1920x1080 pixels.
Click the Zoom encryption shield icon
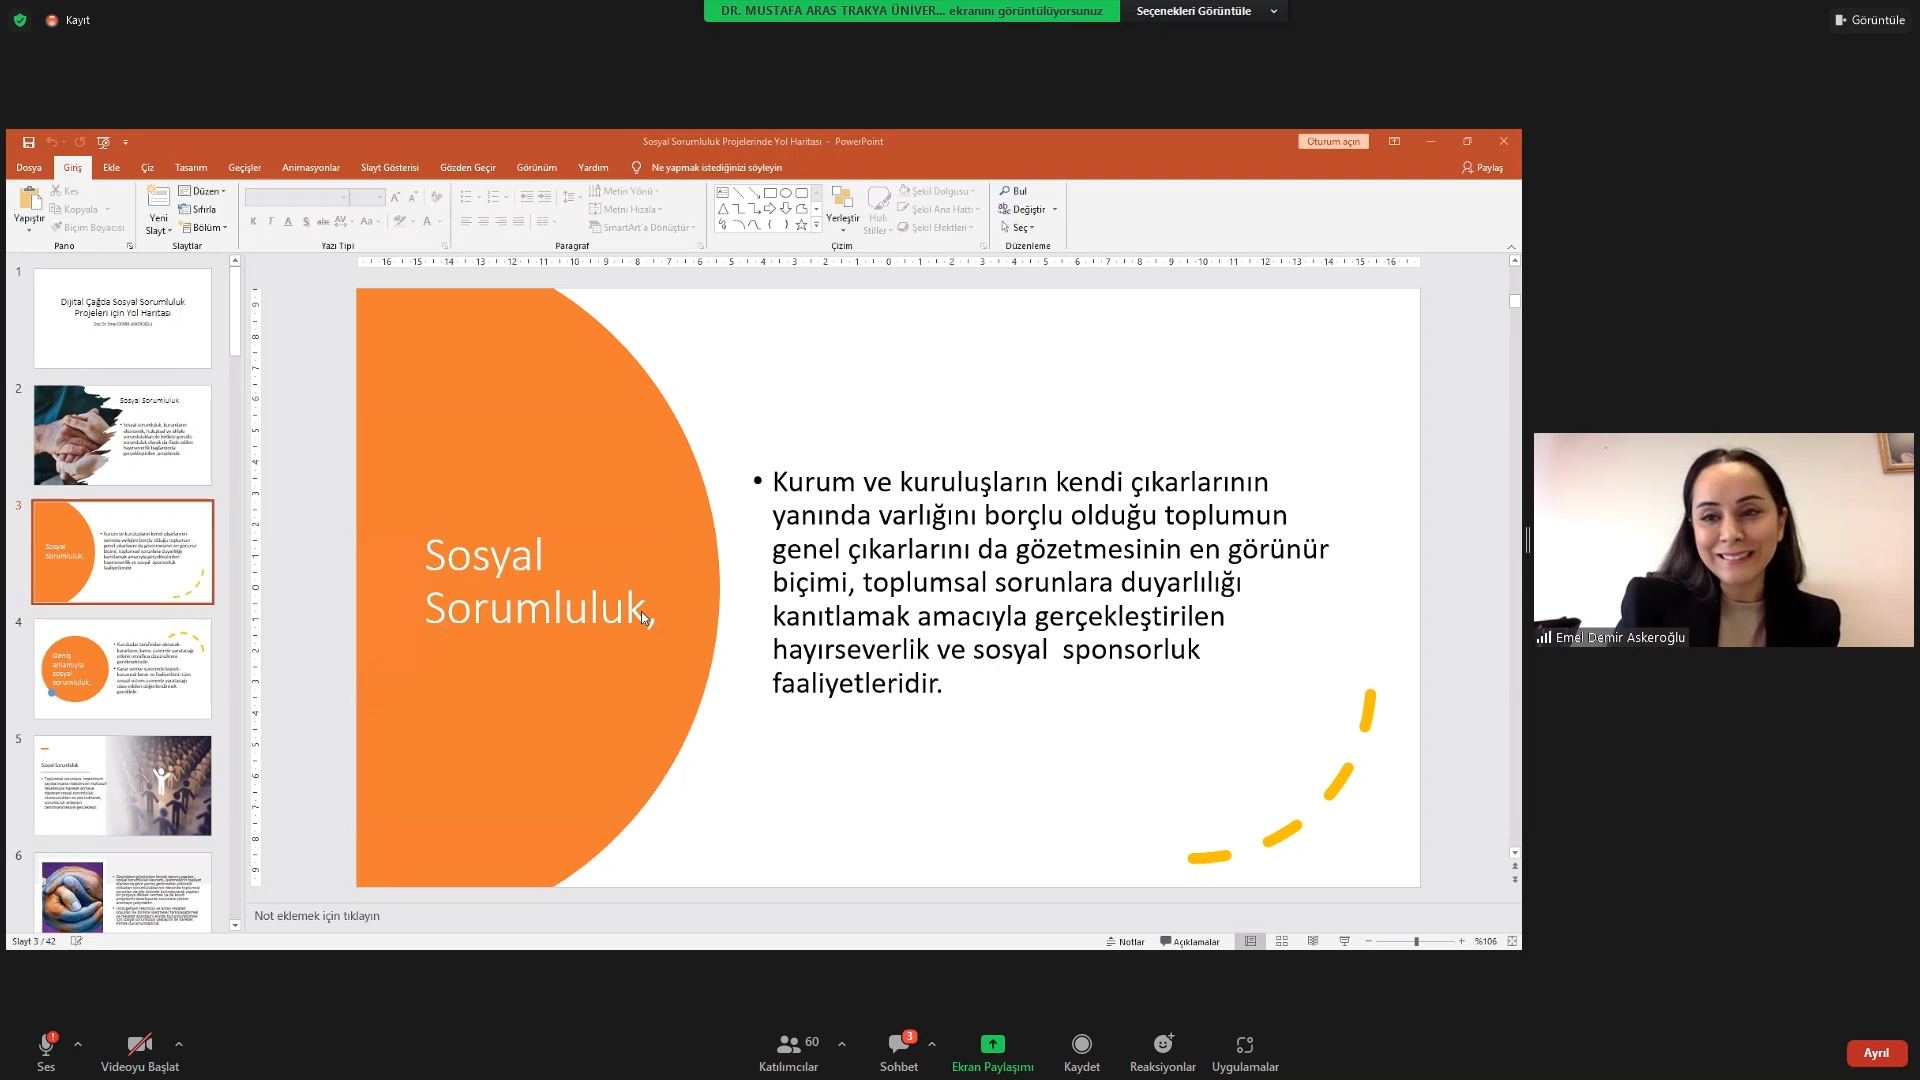(19, 20)
